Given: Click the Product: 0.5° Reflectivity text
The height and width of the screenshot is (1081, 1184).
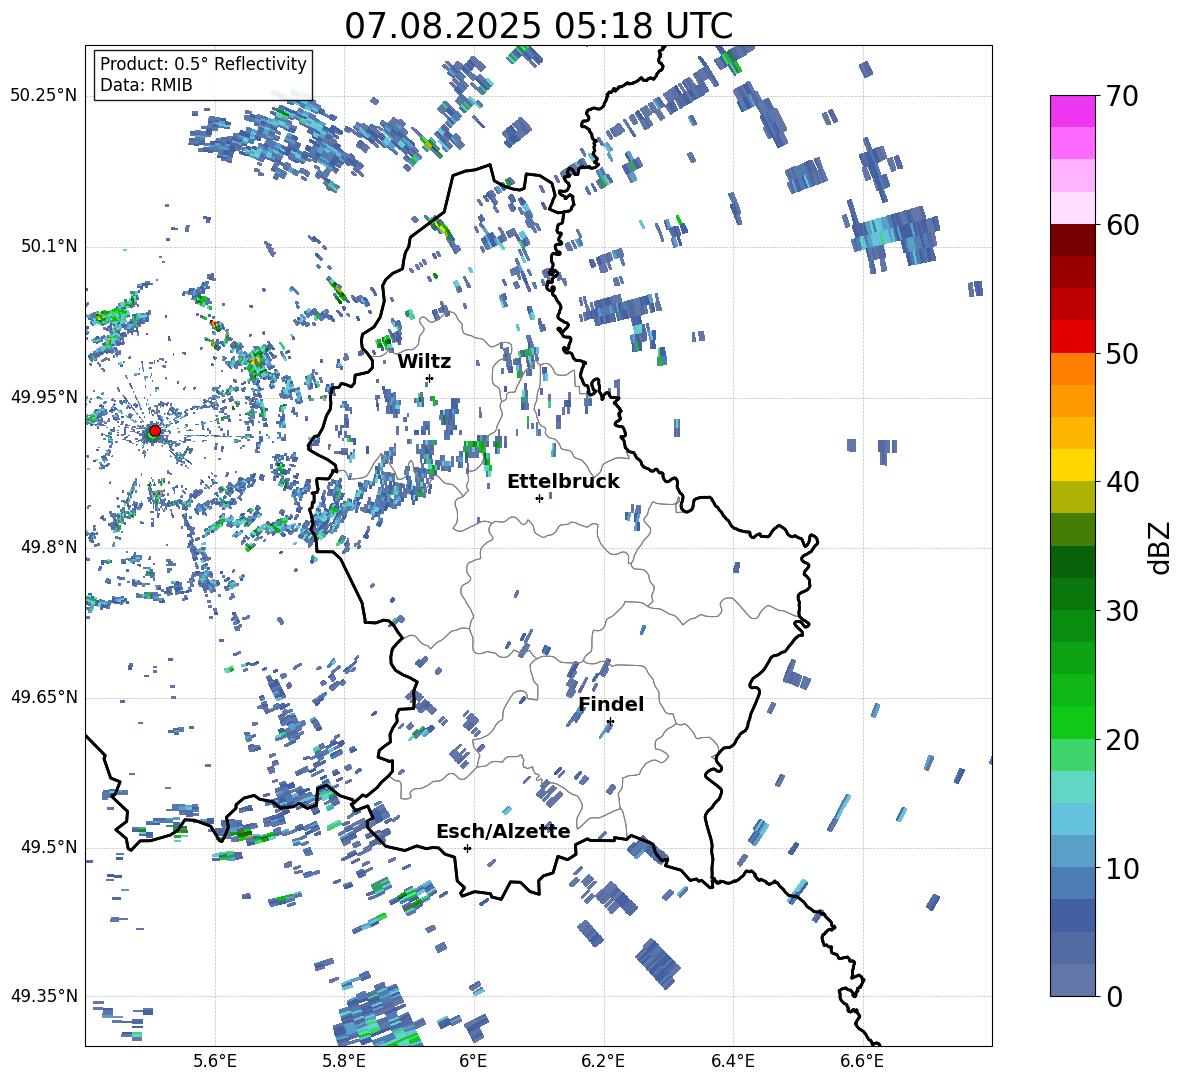Looking at the screenshot, I should 203,63.
